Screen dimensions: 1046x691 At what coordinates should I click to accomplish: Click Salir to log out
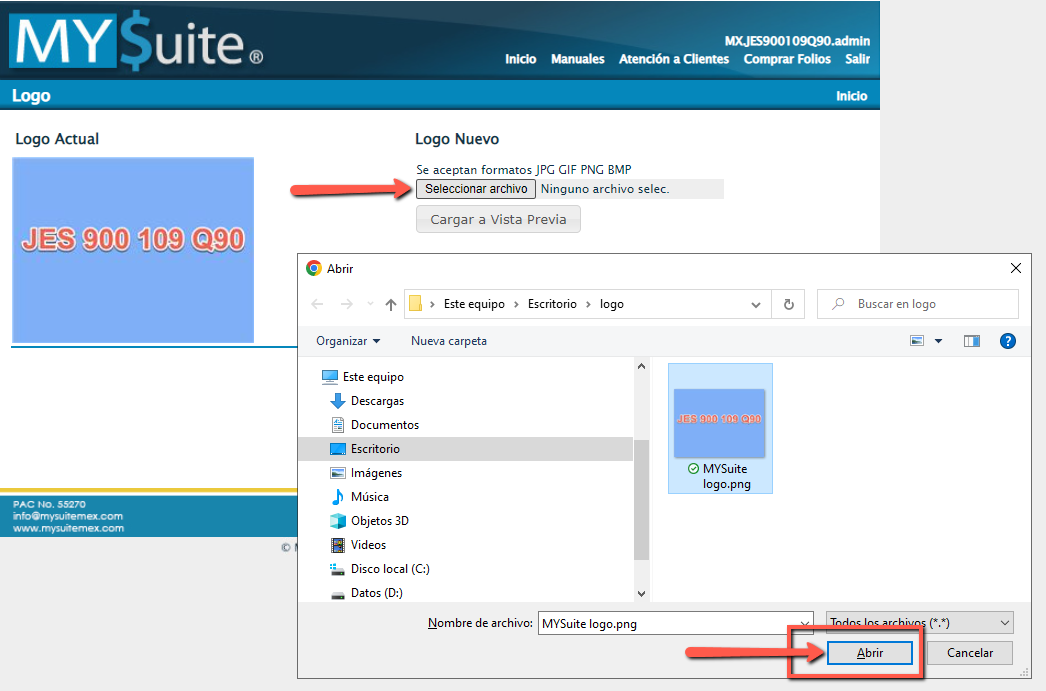(x=857, y=59)
